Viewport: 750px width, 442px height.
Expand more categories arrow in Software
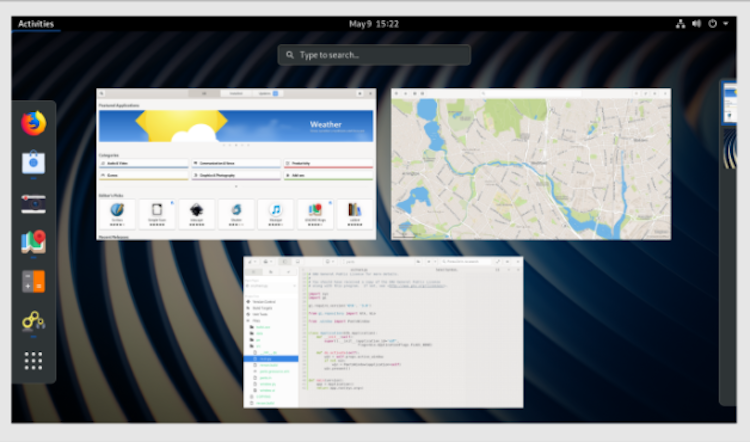coord(236,186)
